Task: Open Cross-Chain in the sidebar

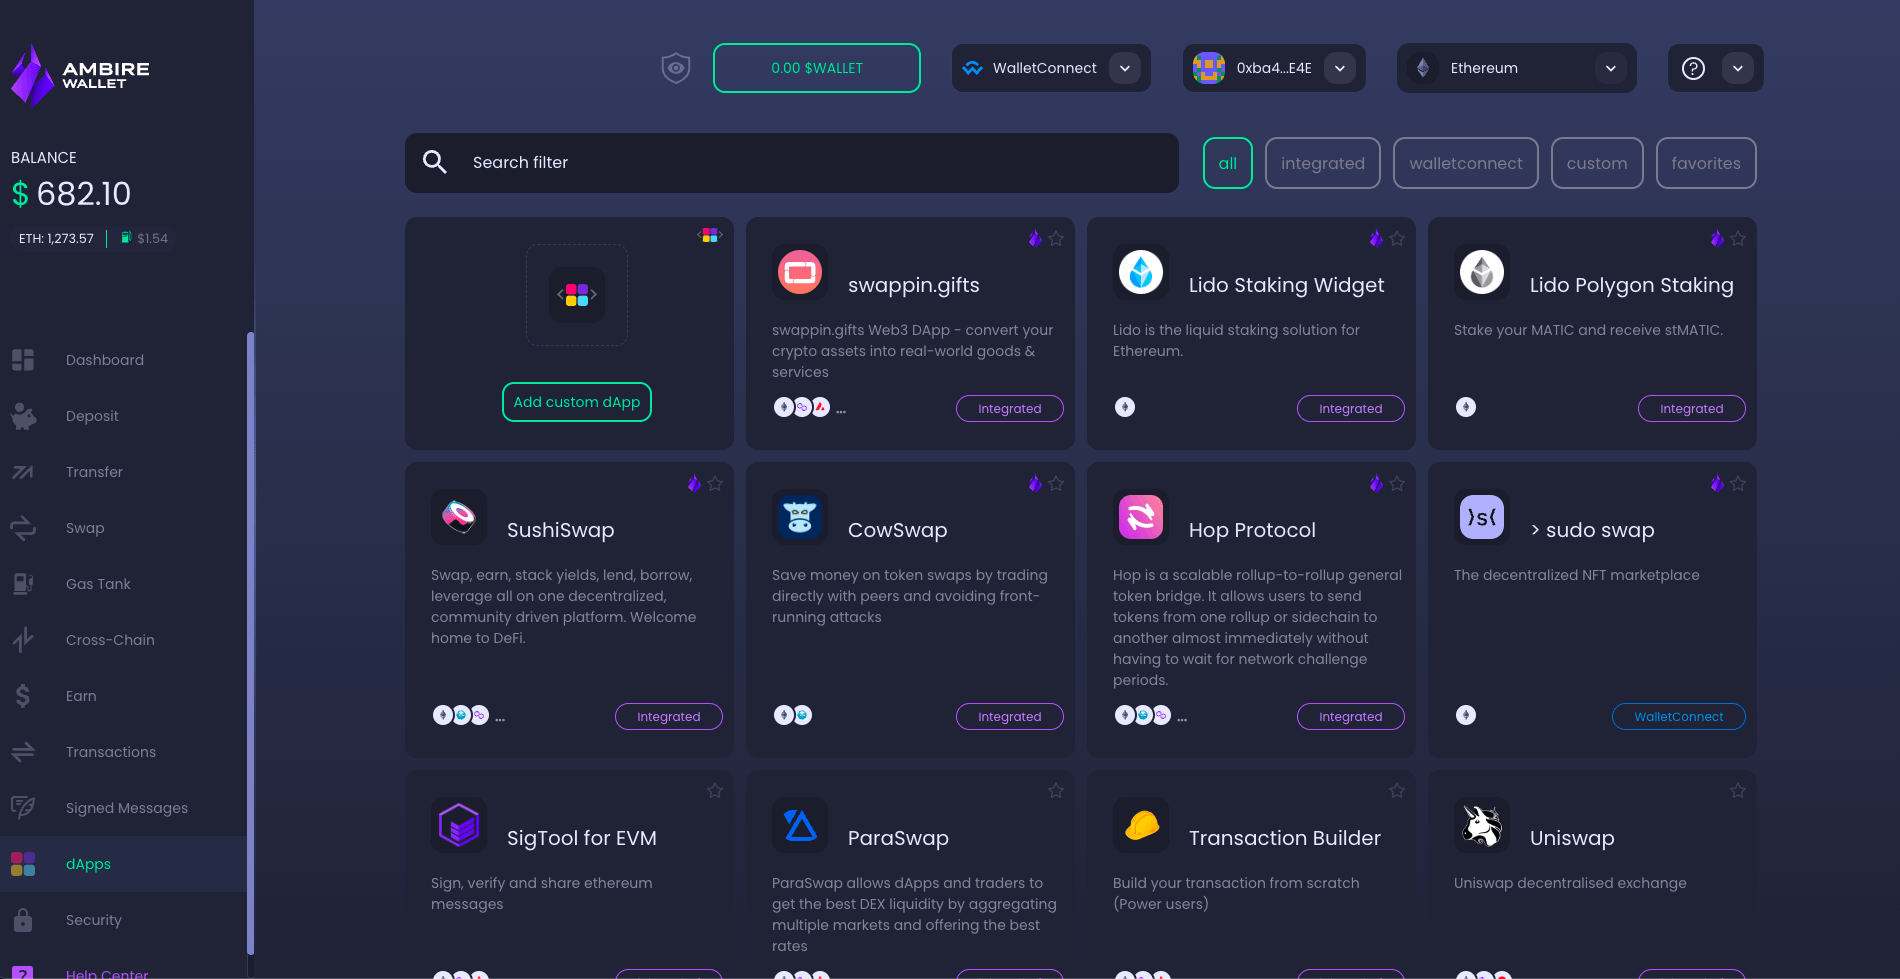Action: [123, 640]
